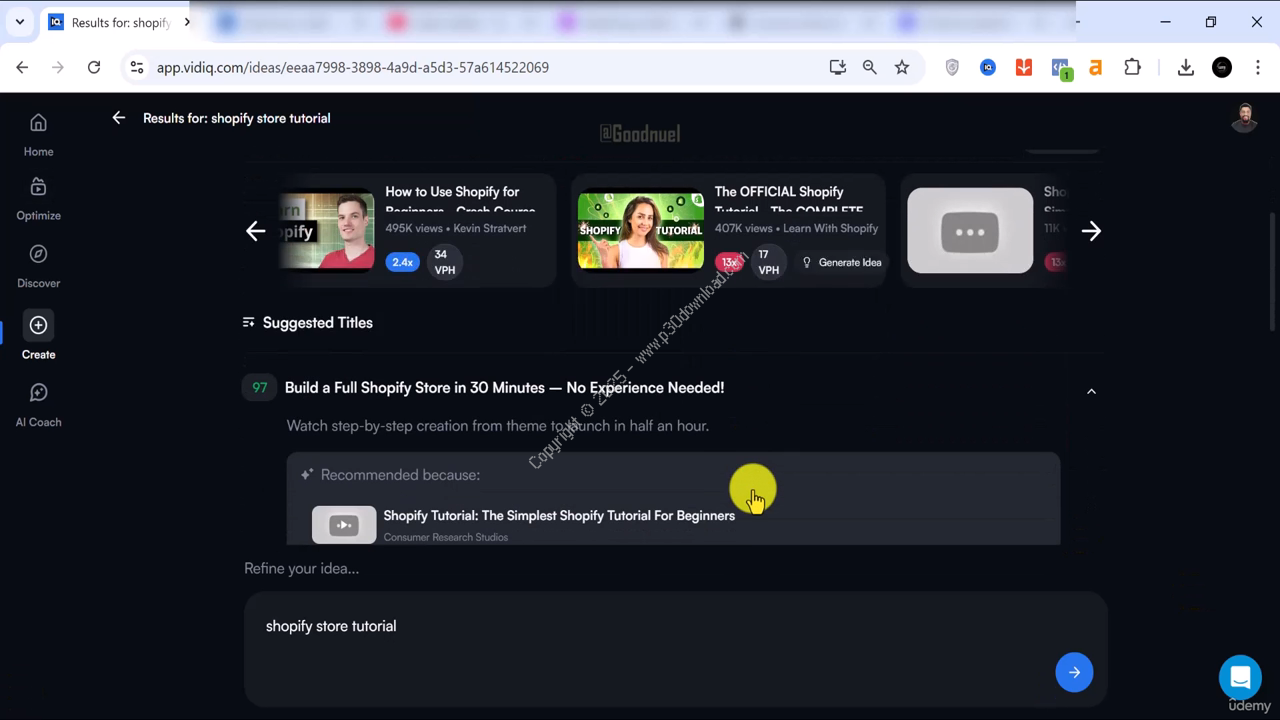Open the support chat bubble widget
This screenshot has height=720, width=1280.
point(1240,677)
